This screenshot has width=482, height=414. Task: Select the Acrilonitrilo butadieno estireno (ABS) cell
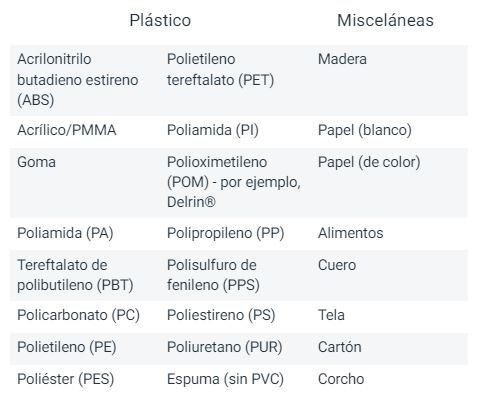pyautogui.click(x=78, y=80)
